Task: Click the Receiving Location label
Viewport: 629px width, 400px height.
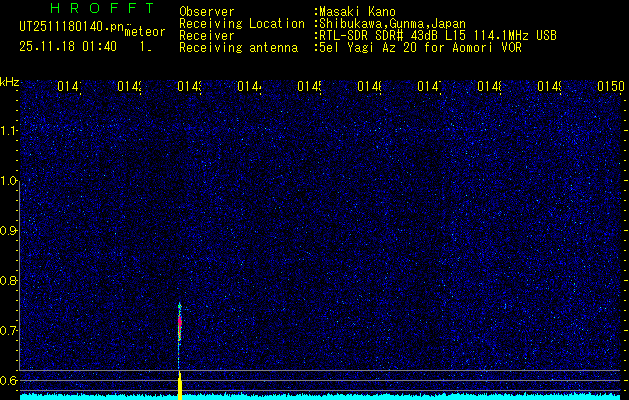Action: [242, 24]
